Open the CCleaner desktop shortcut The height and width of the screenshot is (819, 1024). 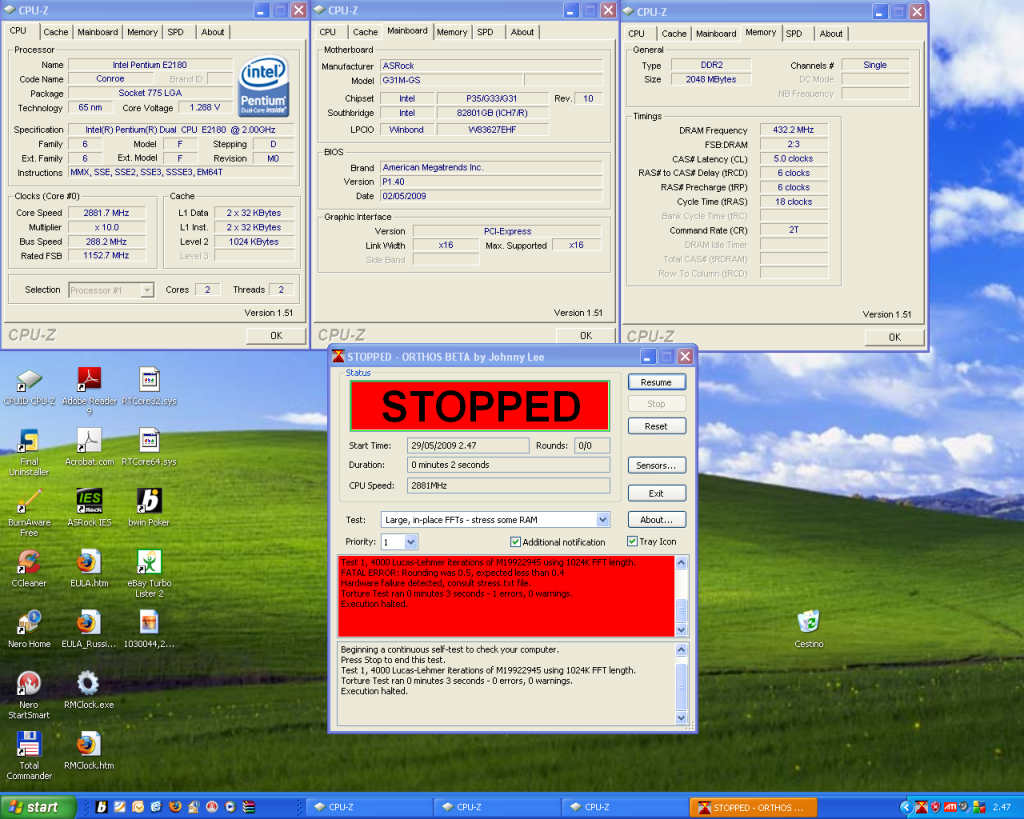click(29, 568)
